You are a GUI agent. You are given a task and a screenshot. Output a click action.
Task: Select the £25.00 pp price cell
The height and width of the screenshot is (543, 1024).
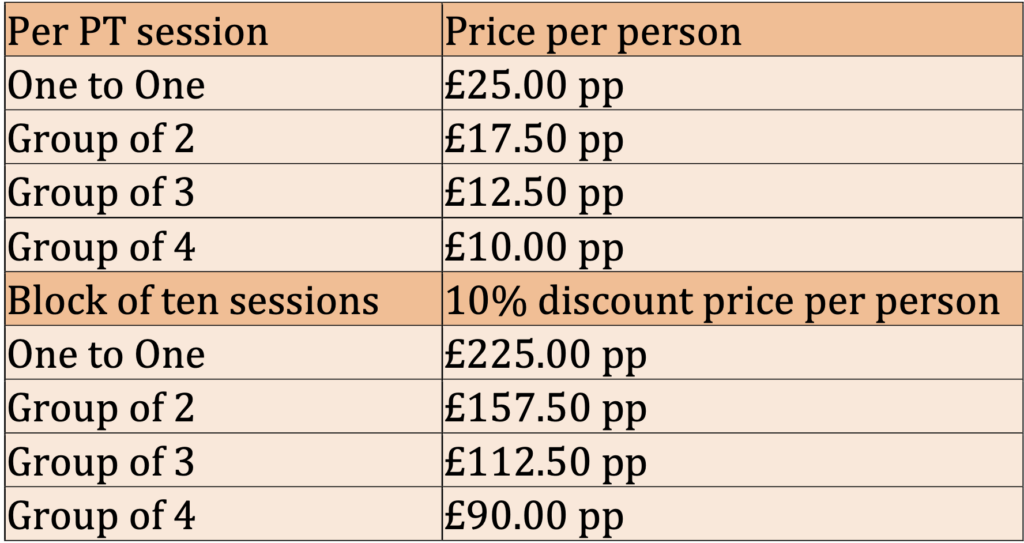pos(733,83)
